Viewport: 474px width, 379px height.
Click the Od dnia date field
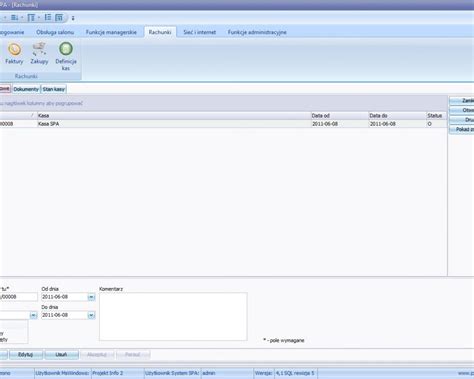point(64,297)
